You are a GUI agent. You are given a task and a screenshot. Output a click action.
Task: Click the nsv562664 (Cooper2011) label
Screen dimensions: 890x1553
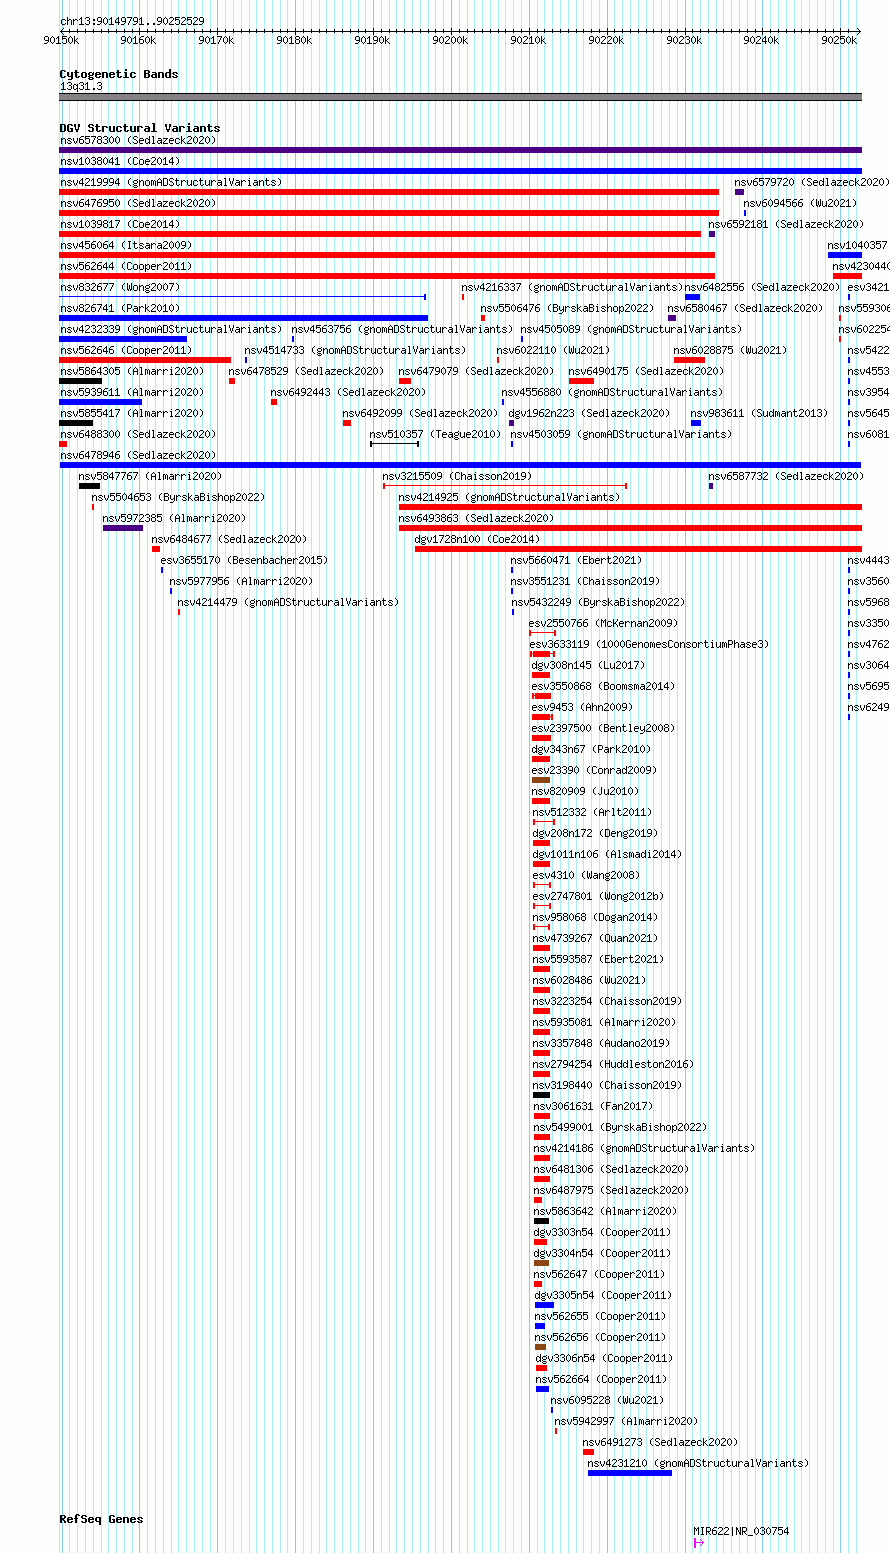point(601,1379)
